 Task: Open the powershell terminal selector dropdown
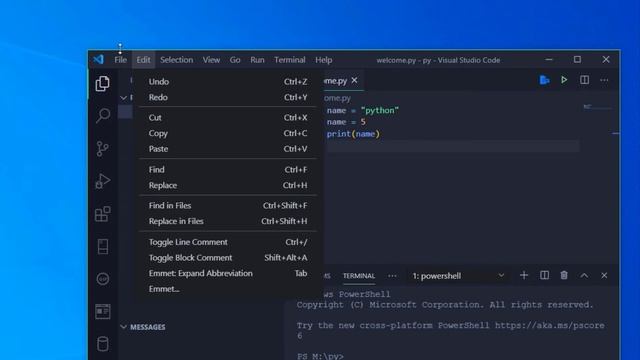click(x=458, y=276)
